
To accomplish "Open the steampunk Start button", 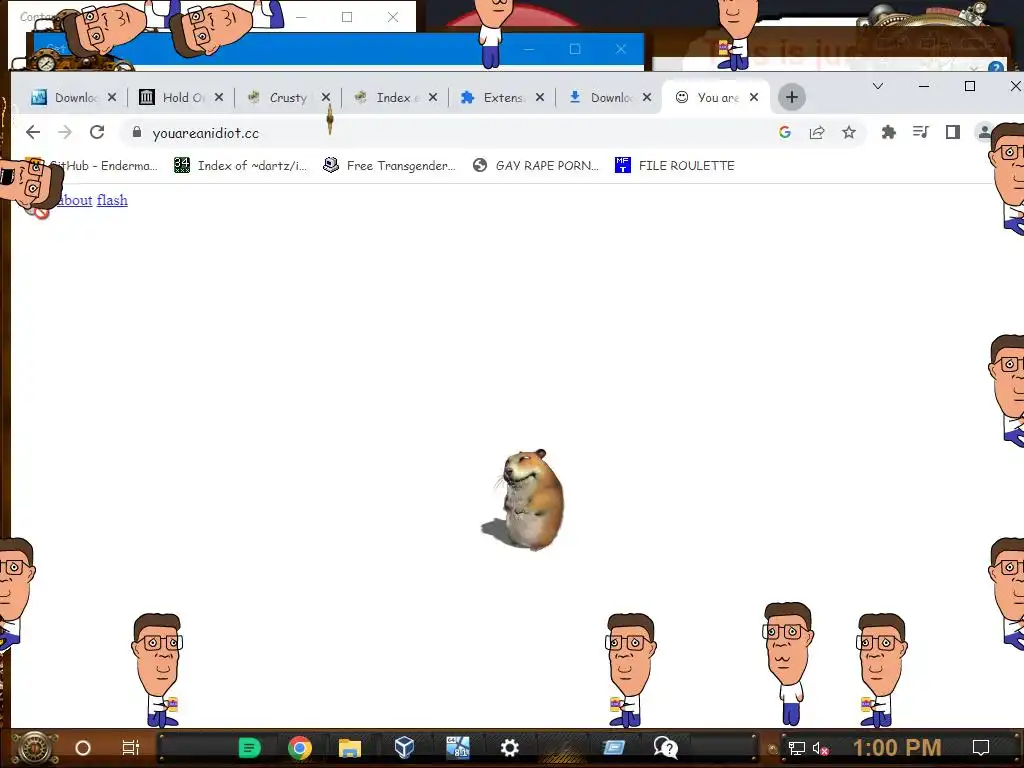I will point(35,748).
